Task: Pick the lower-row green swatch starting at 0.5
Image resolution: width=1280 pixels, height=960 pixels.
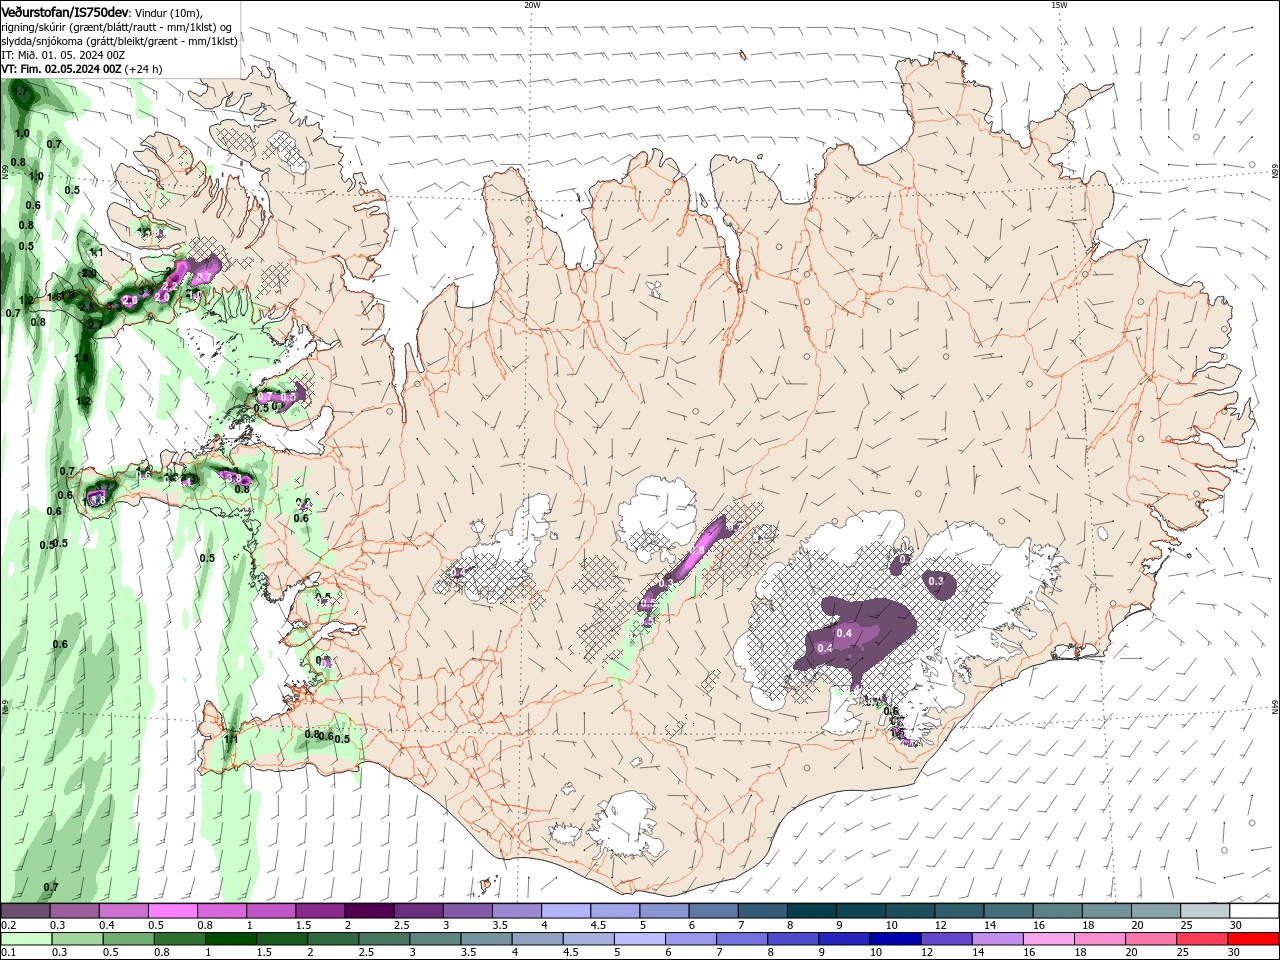Action: coord(128,939)
